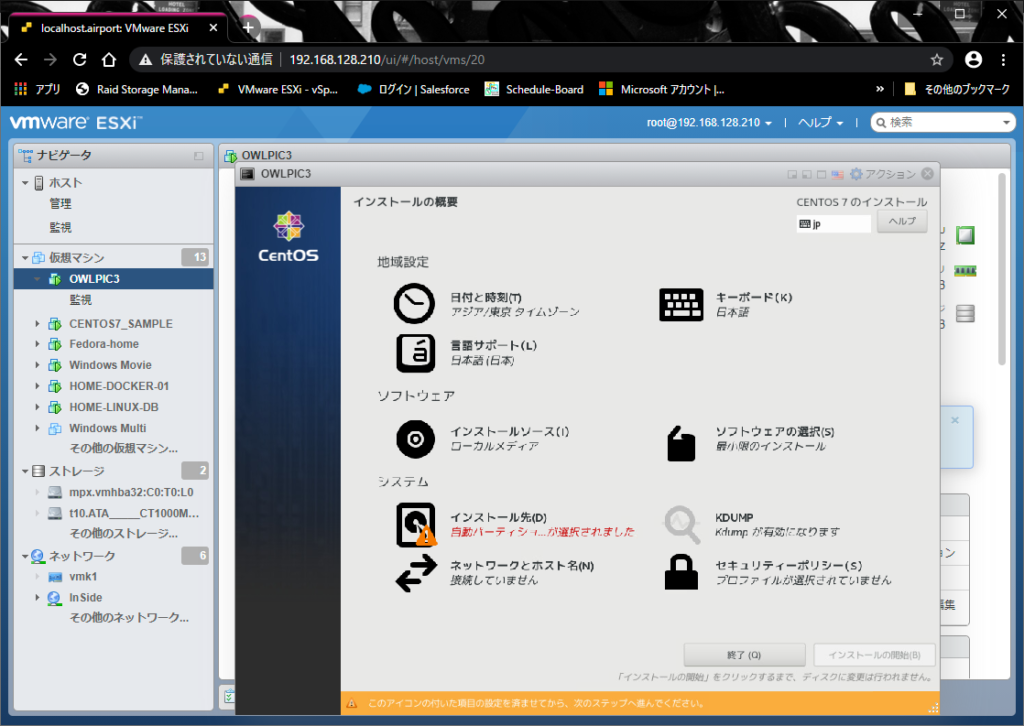The image size is (1024, 726).
Task: Go forward in the browser
Action: [x=50, y=59]
